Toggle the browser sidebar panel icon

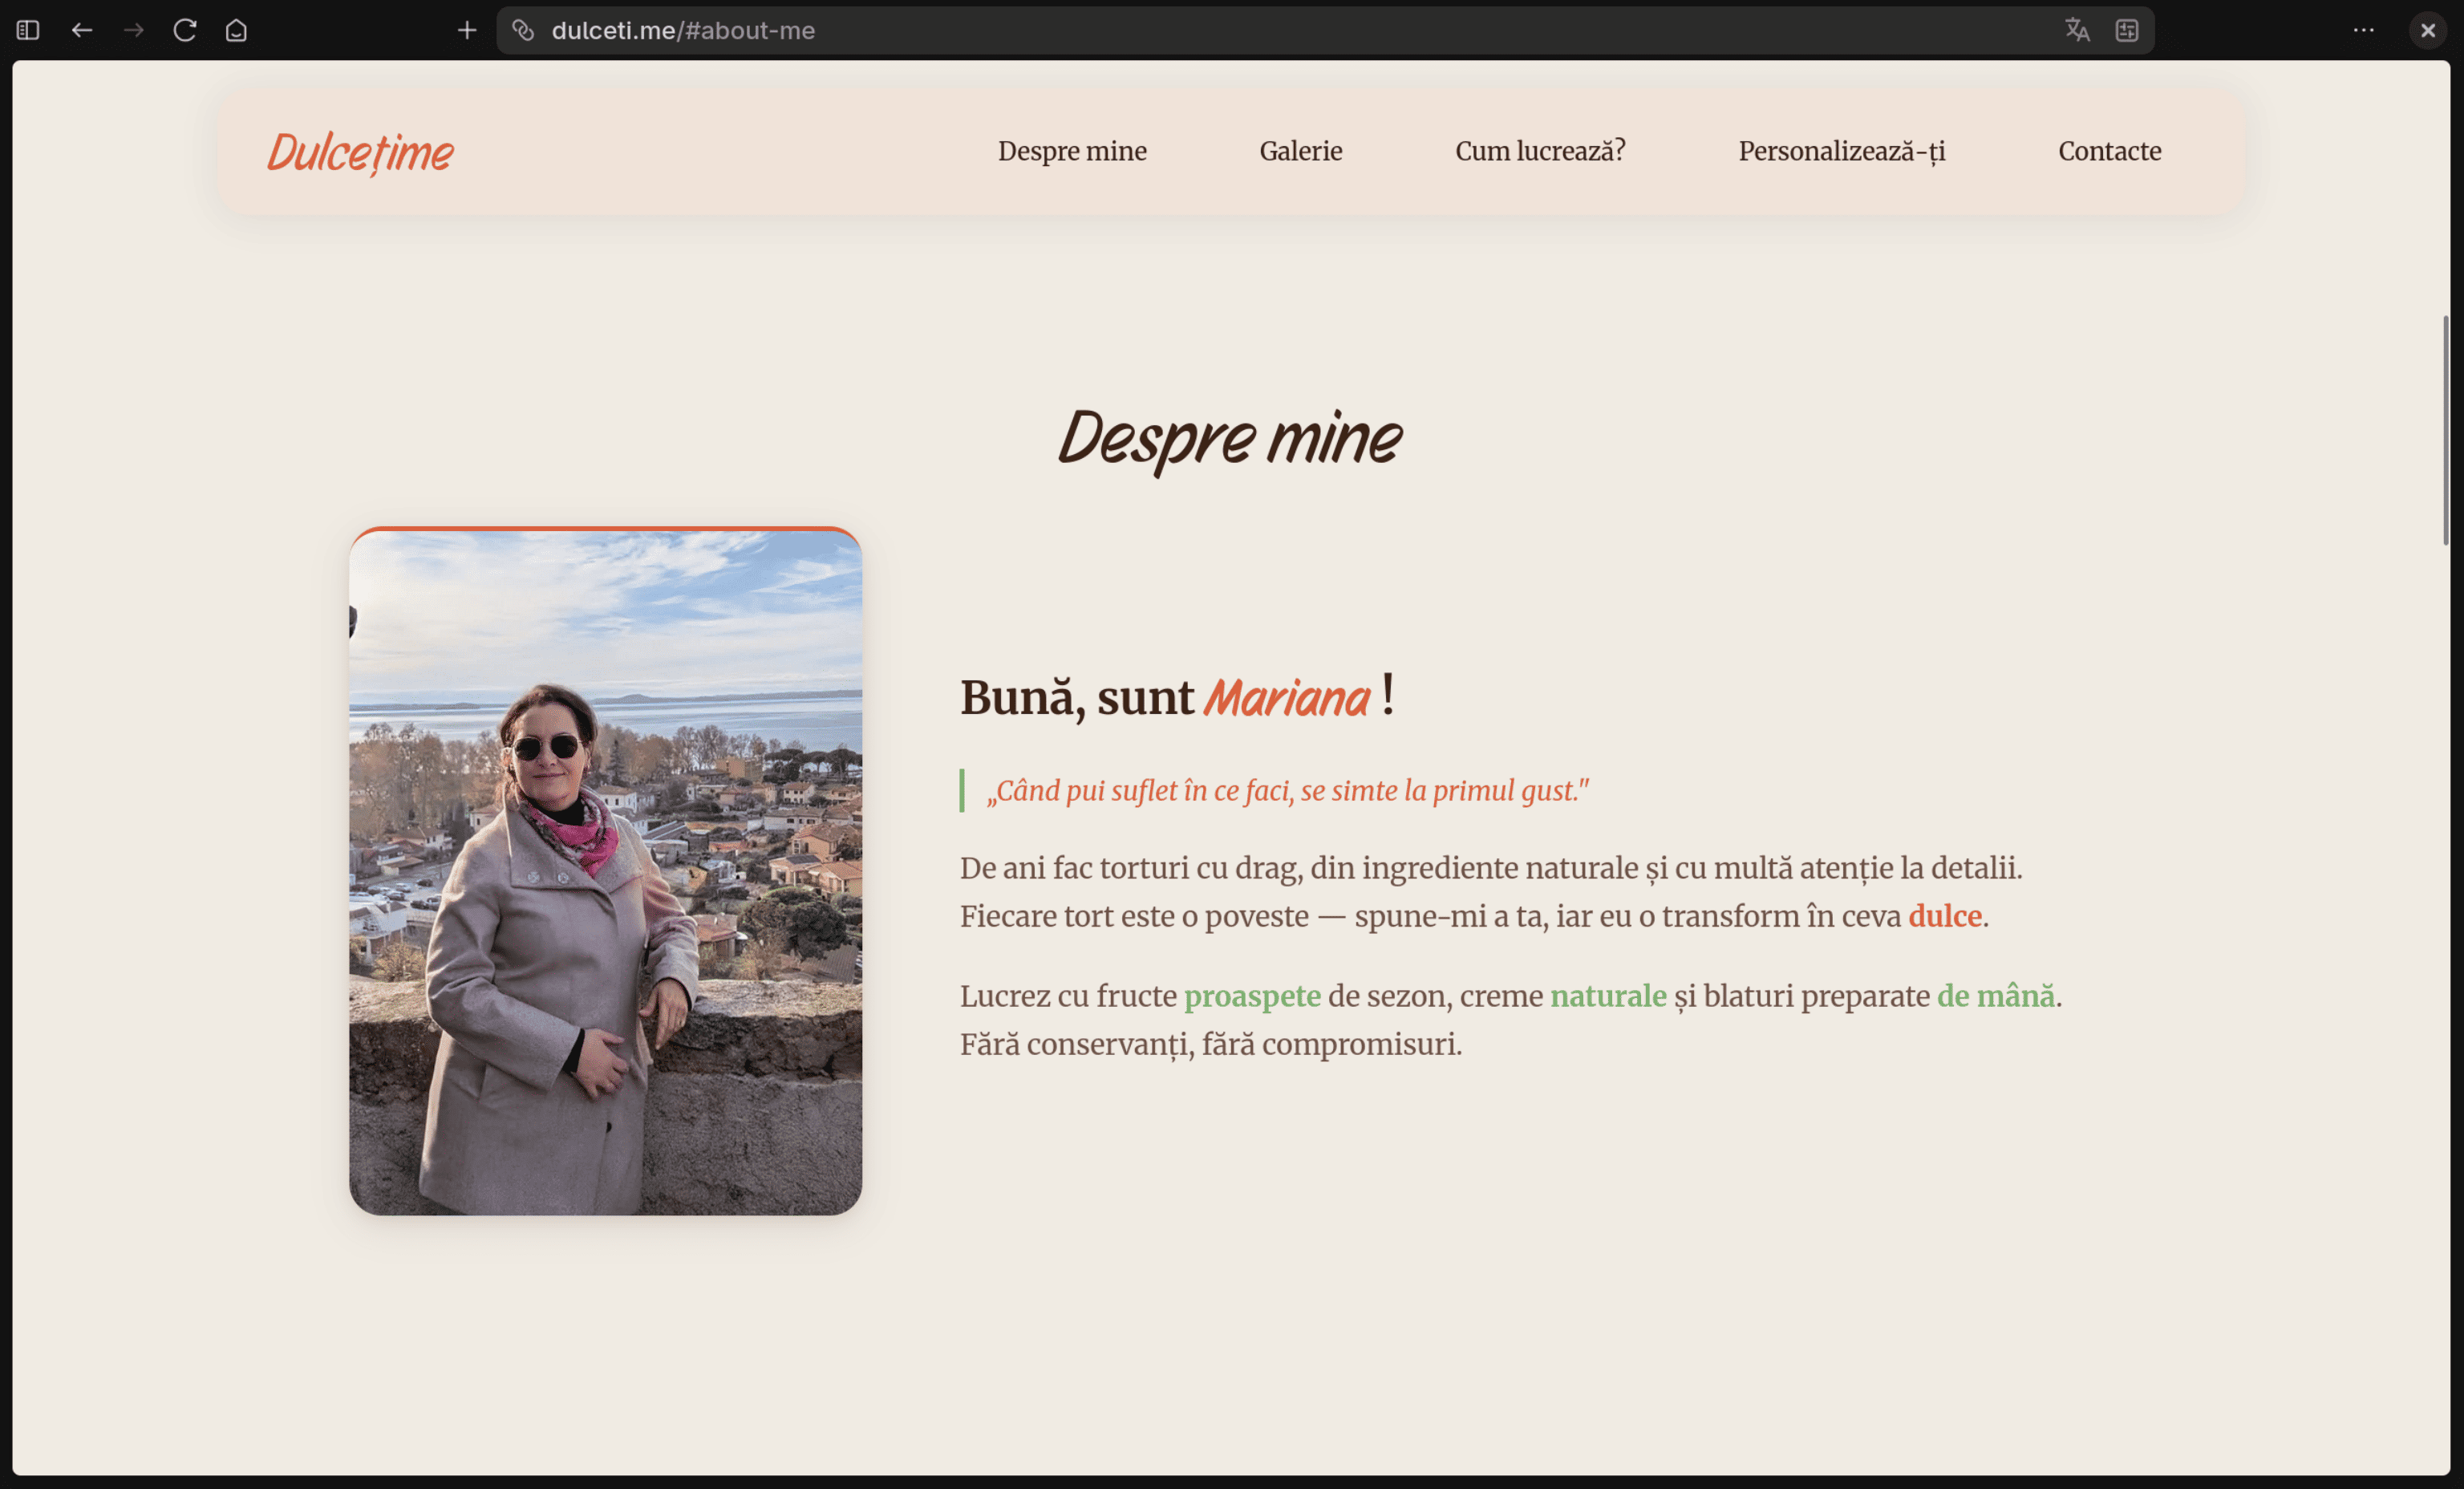point(28,30)
